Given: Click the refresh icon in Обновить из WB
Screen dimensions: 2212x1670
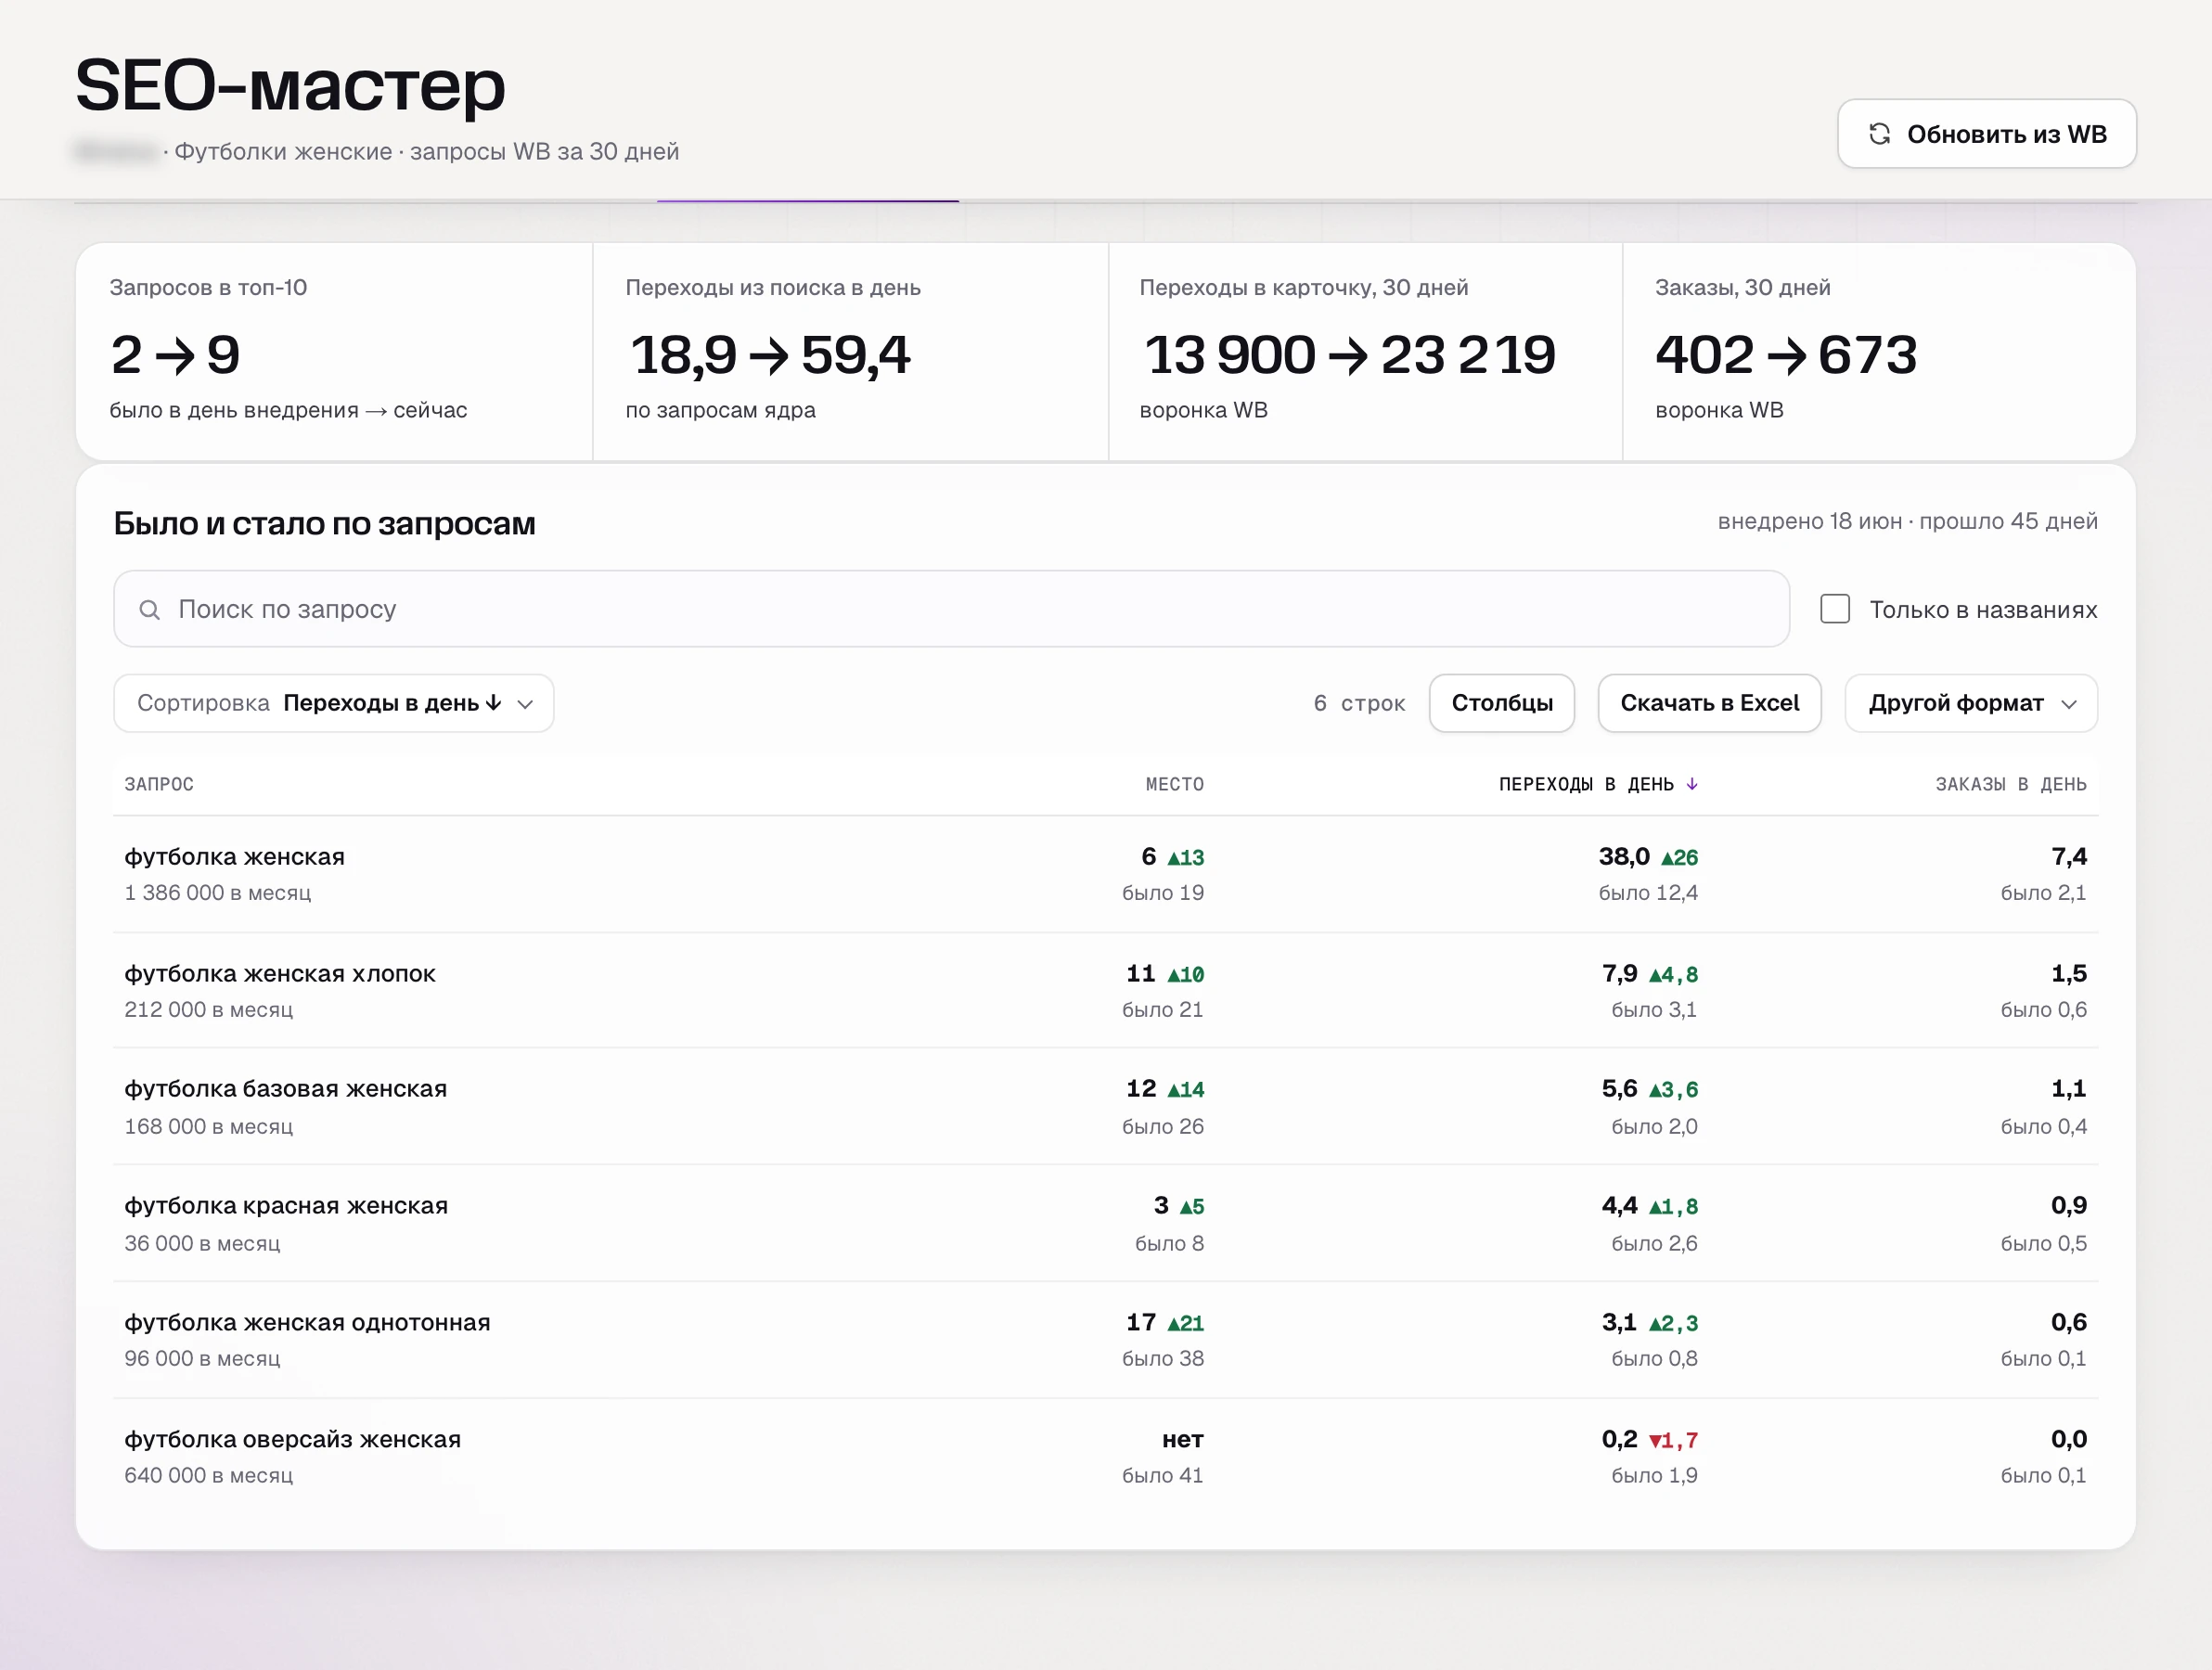Looking at the screenshot, I should pyautogui.click(x=1879, y=134).
